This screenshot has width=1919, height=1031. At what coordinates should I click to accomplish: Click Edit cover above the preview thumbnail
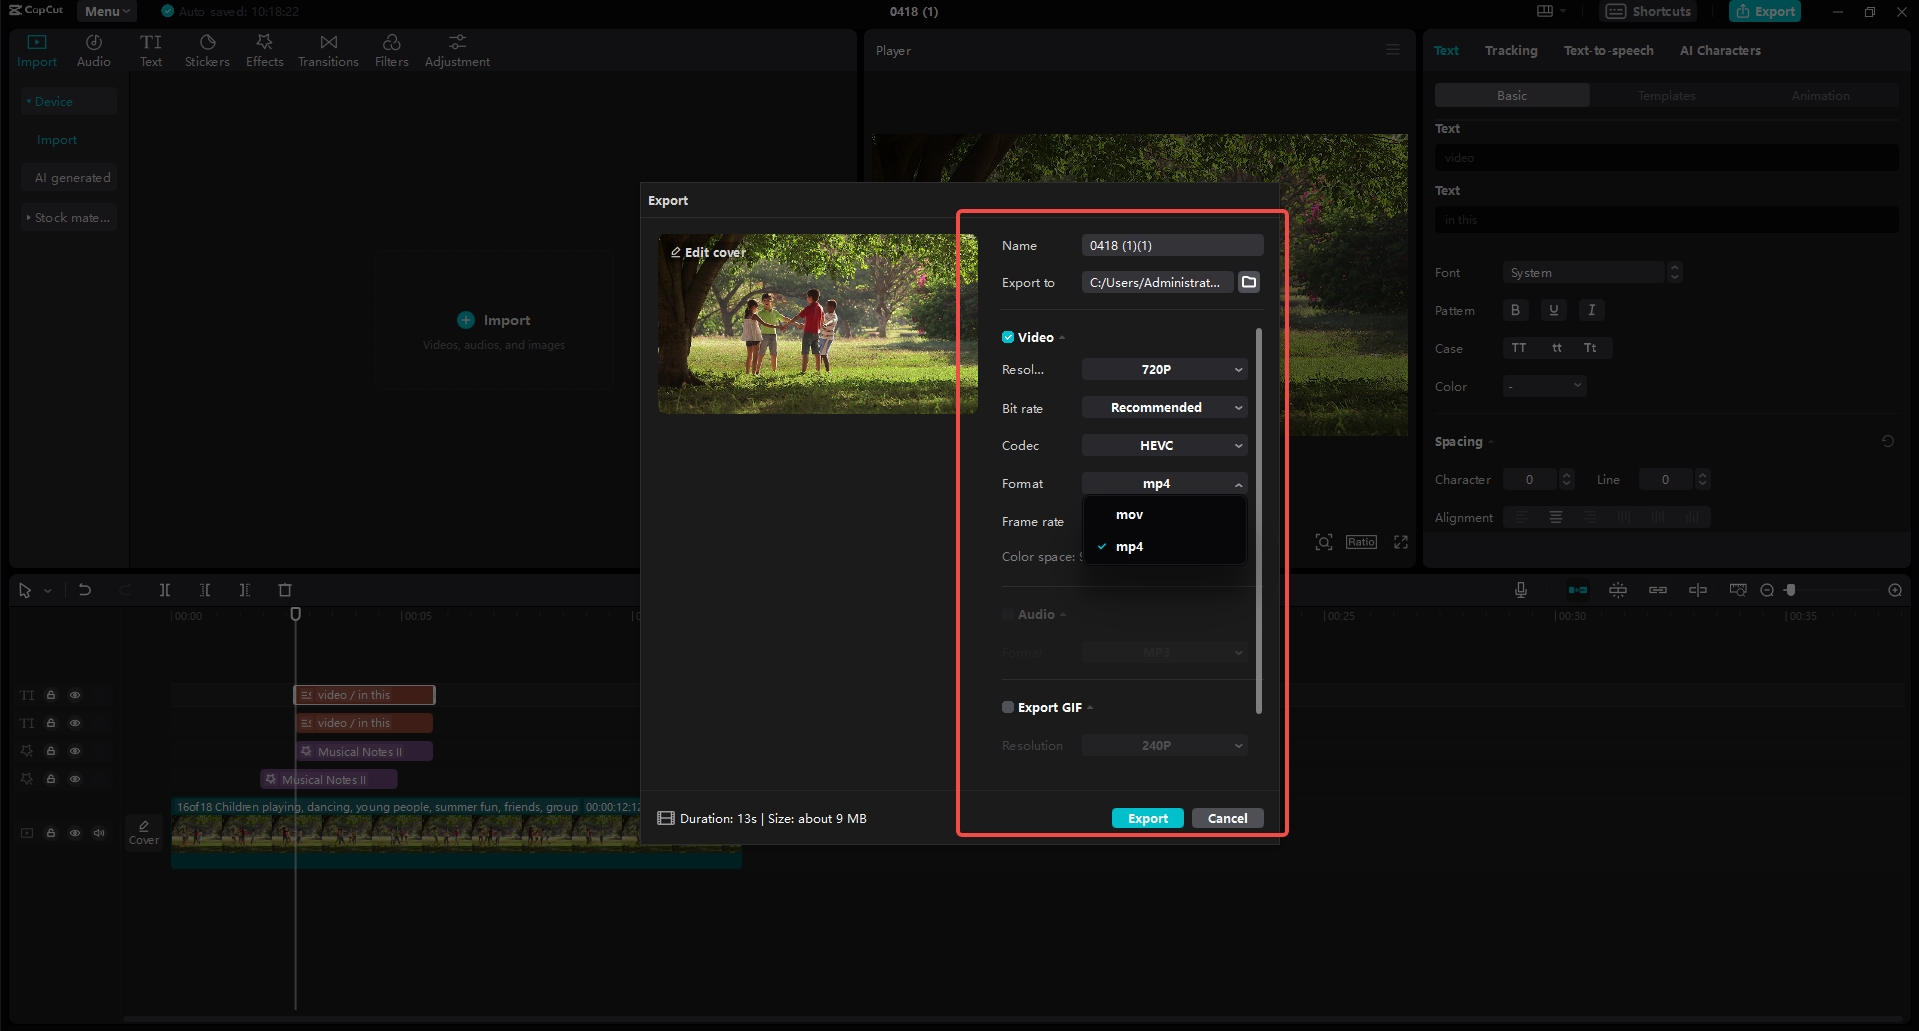pos(707,252)
